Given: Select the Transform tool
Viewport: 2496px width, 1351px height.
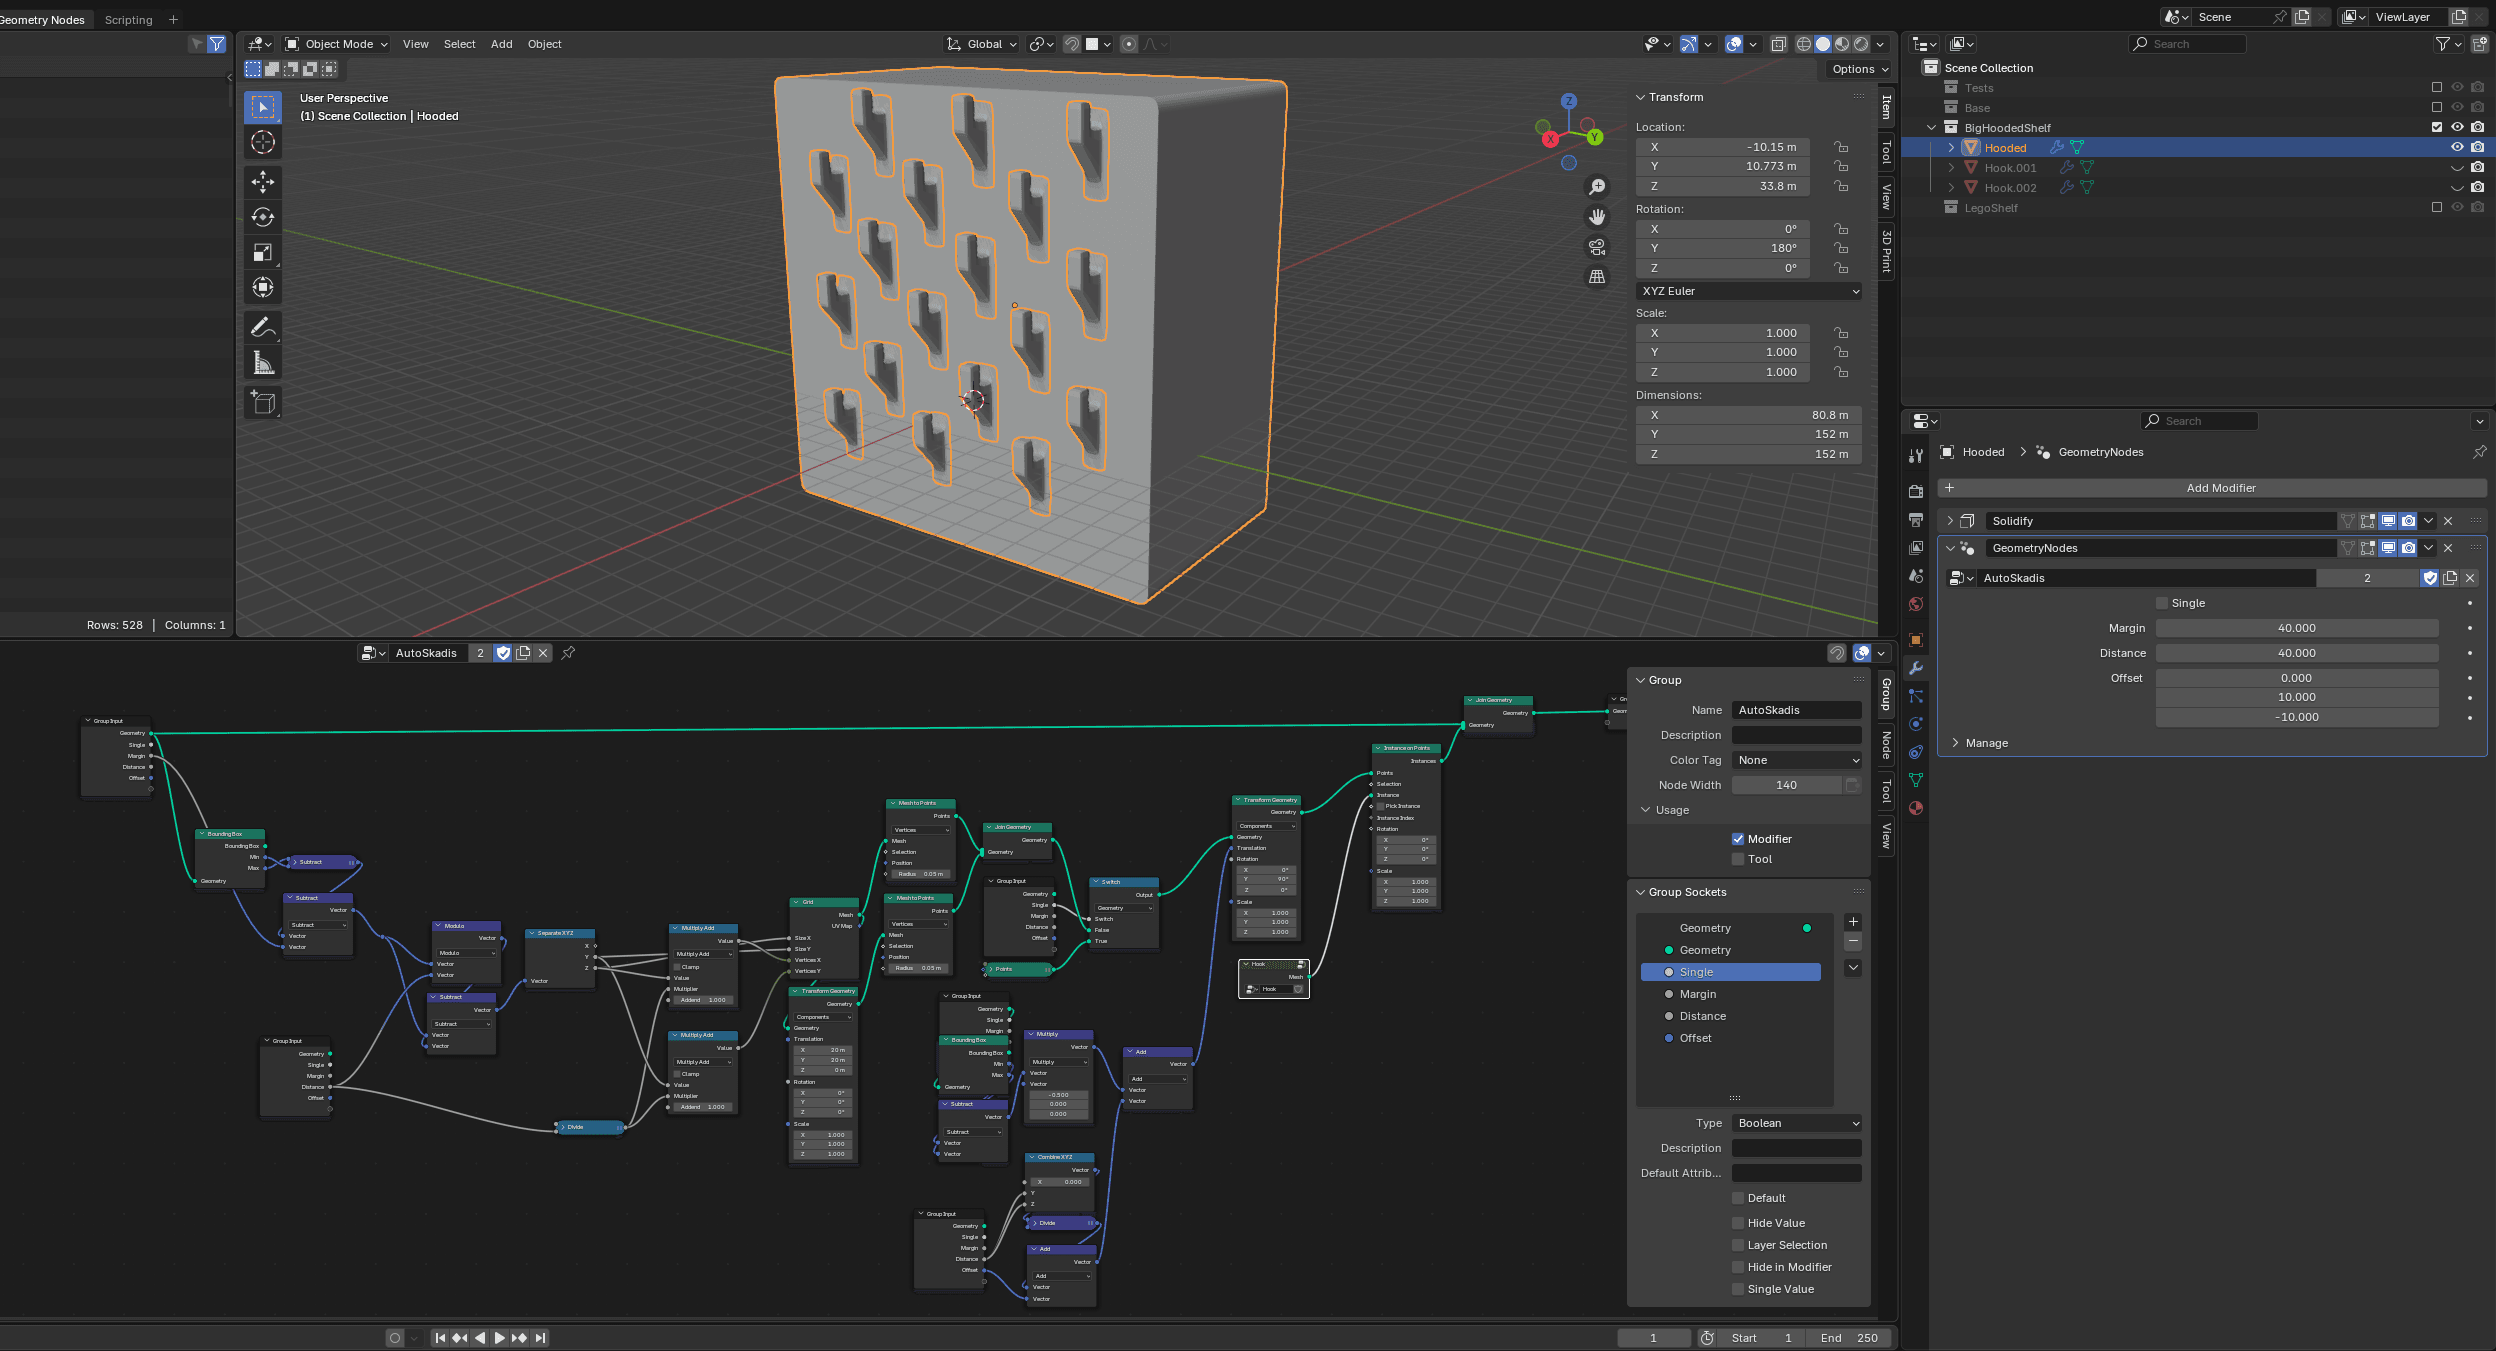Looking at the screenshot, I should [x=263, y=287].
